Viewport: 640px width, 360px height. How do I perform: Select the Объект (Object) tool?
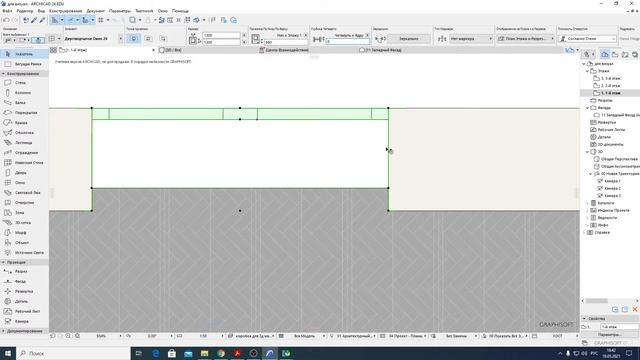click(24, 242)
